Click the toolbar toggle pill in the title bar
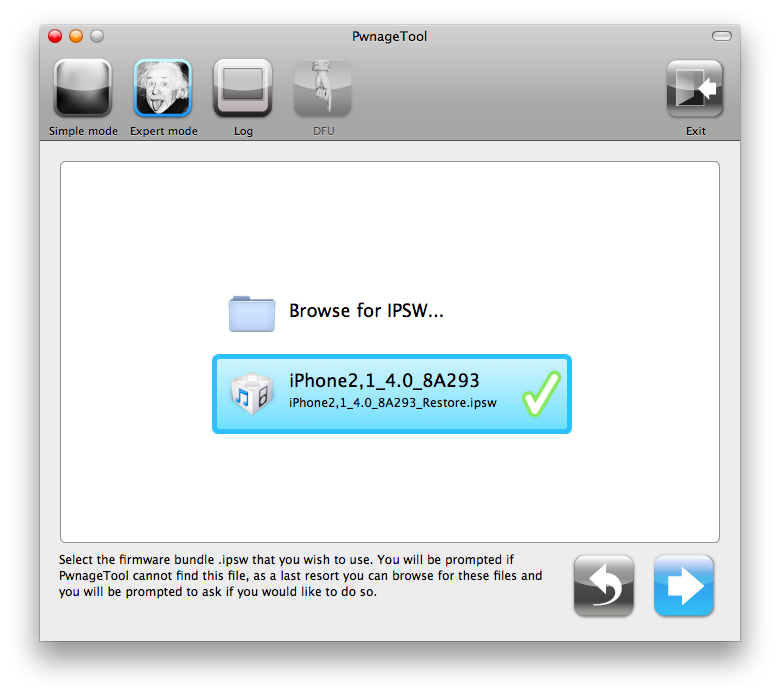 pos(721,36)
